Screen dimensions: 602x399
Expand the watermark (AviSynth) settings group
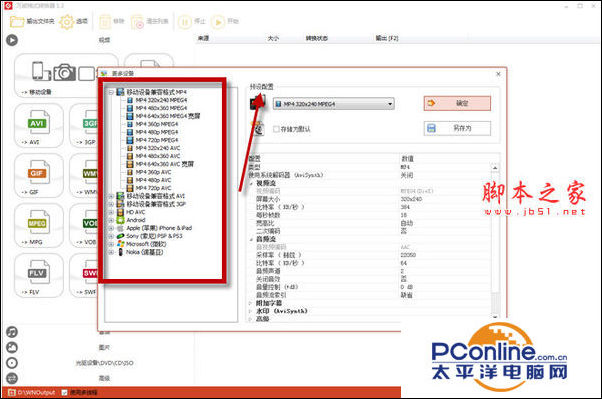pyautogui.click(x=251, y=311)
